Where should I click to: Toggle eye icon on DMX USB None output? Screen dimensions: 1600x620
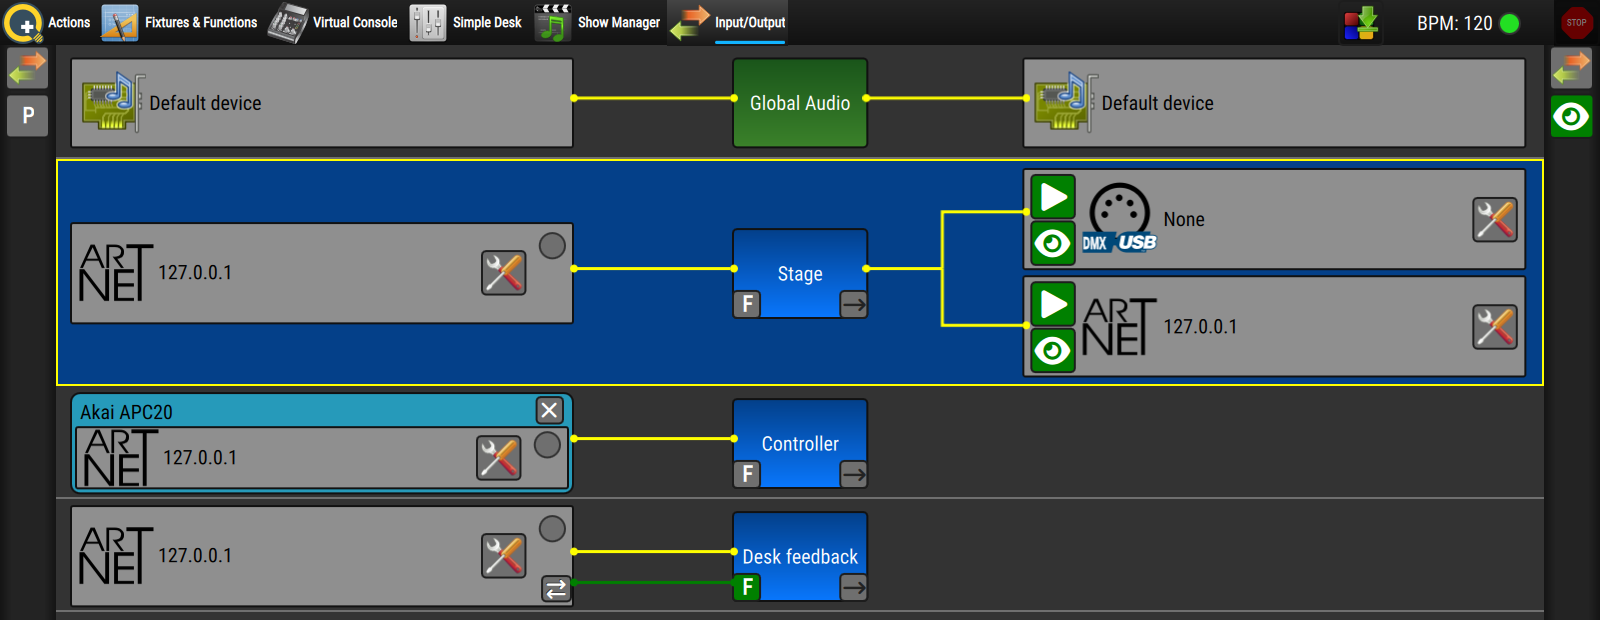point(1053,243)
